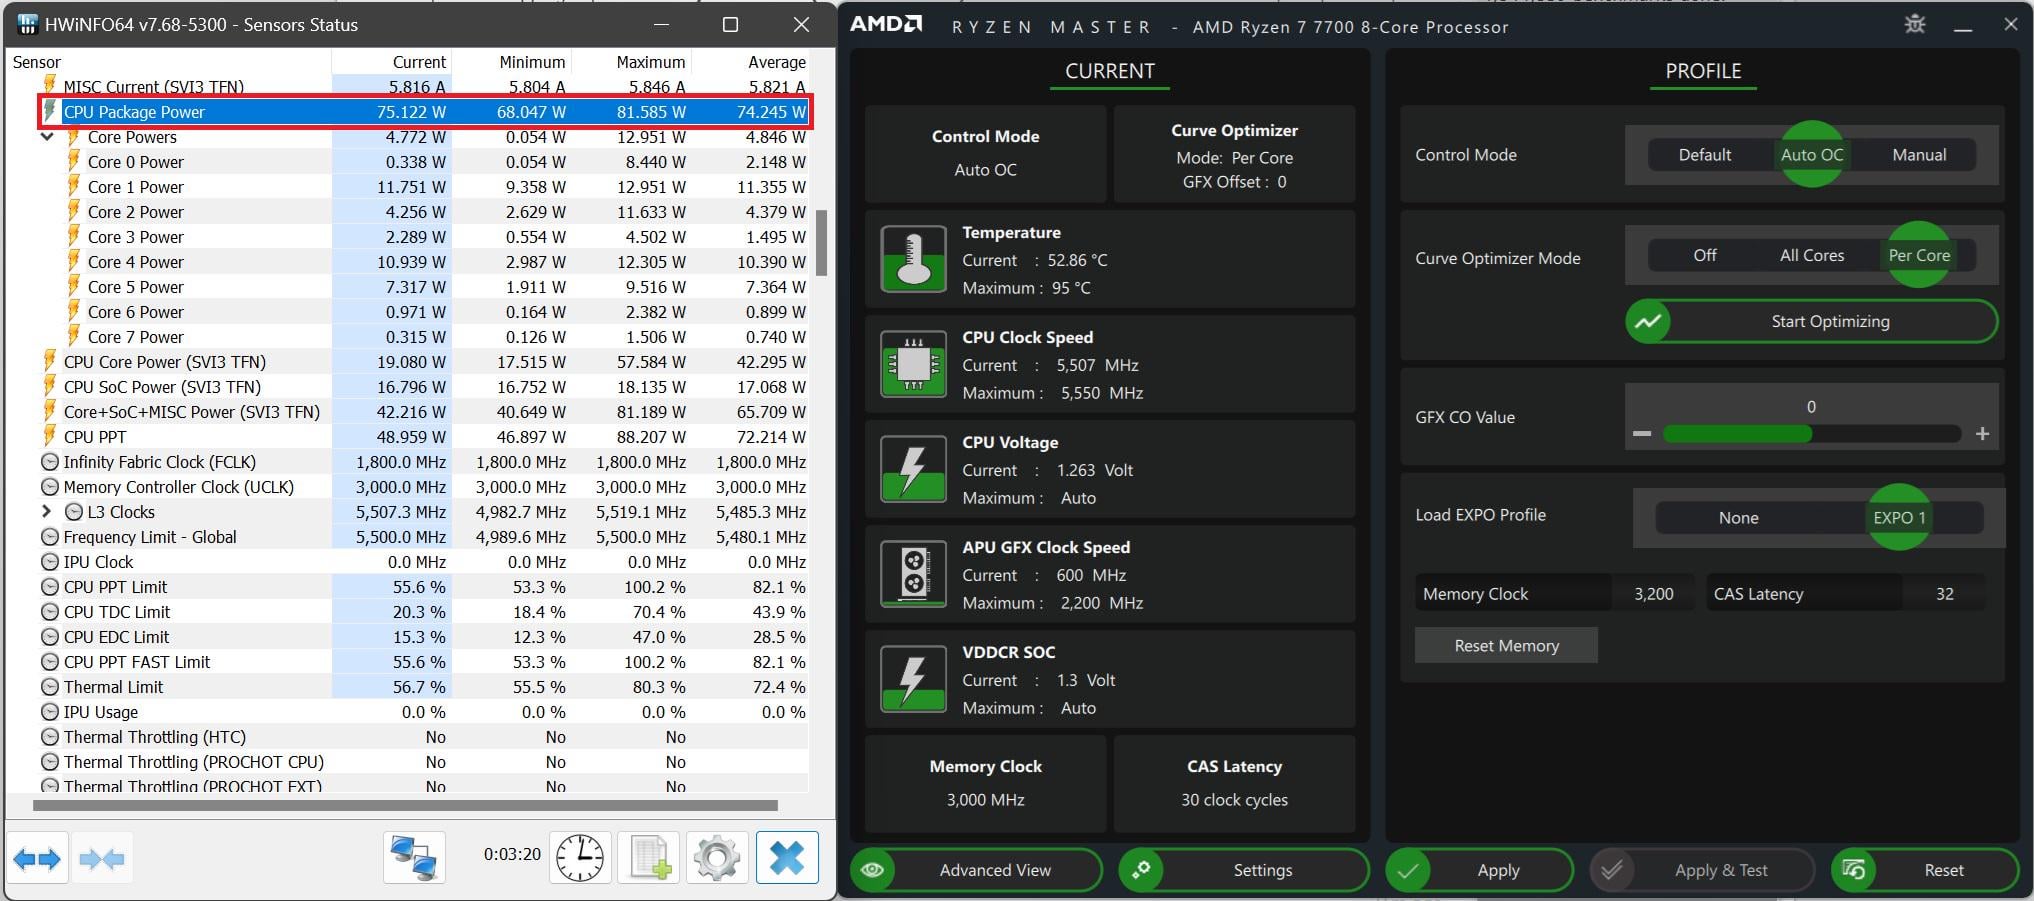The height and width of the screenshot is (901, 2034).
Task: Click Start Optimizing button
Action: click(1811, 322)
